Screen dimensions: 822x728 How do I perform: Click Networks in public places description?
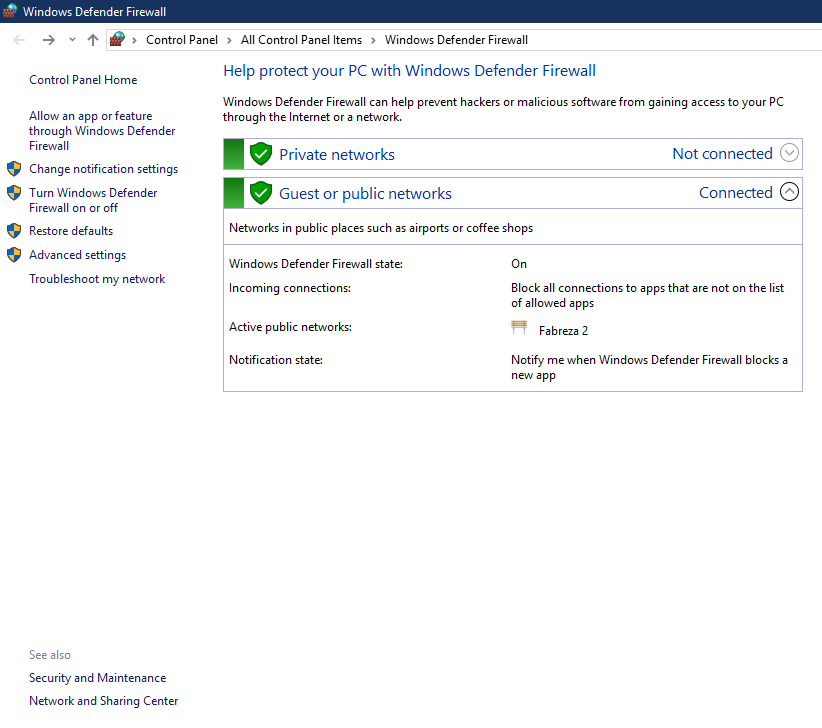click(381, 228)
